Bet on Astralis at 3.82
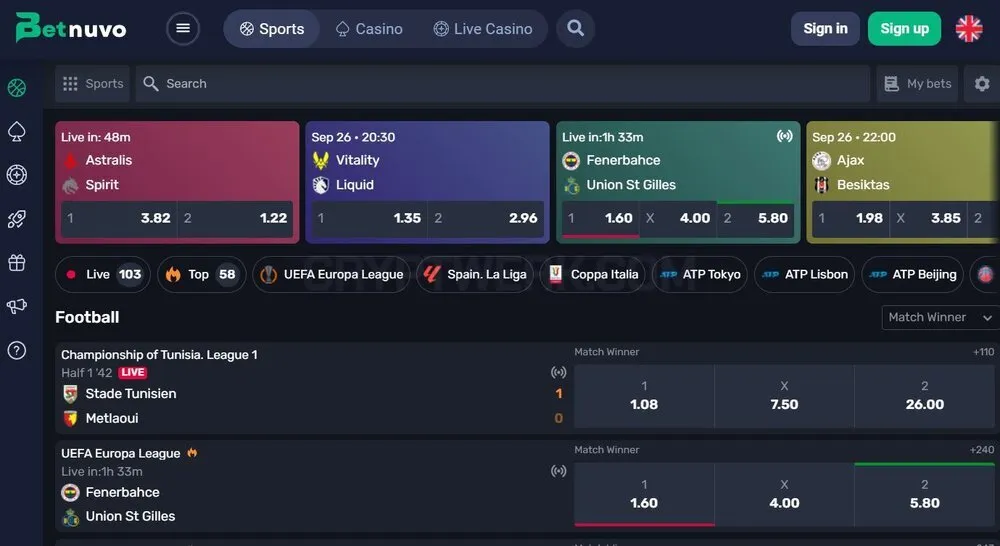The height and width of the screenshot is (546, 1000). pyautogui.click(x=119, y=218)
